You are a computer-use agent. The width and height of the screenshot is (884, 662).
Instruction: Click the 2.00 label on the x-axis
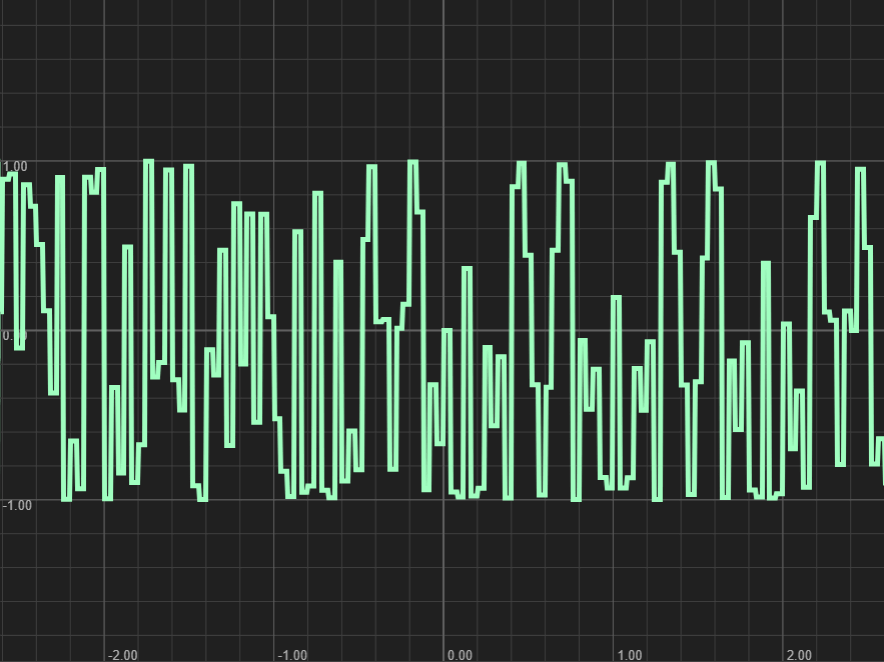pos(799,655)
